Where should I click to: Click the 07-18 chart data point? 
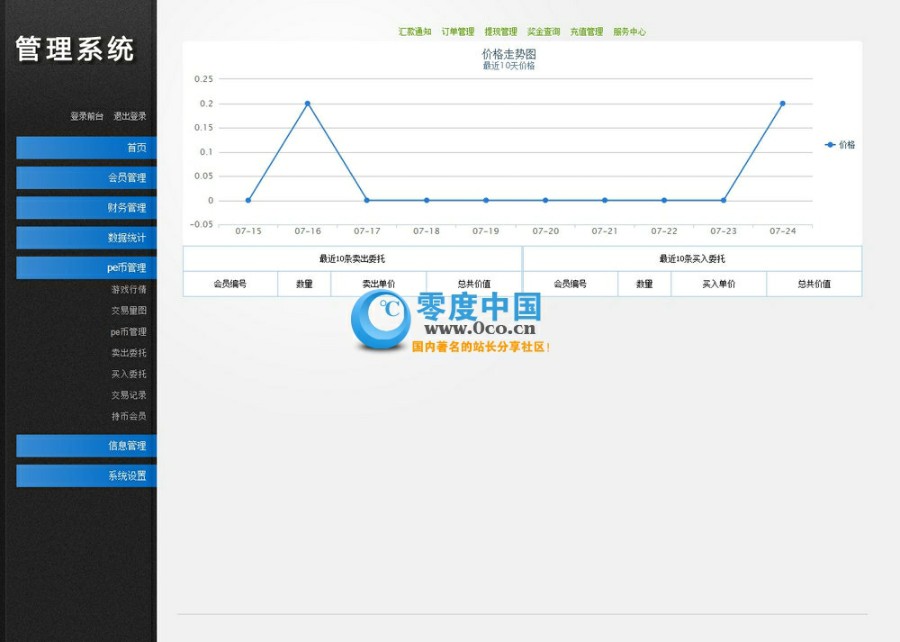(x=426, y=200)
